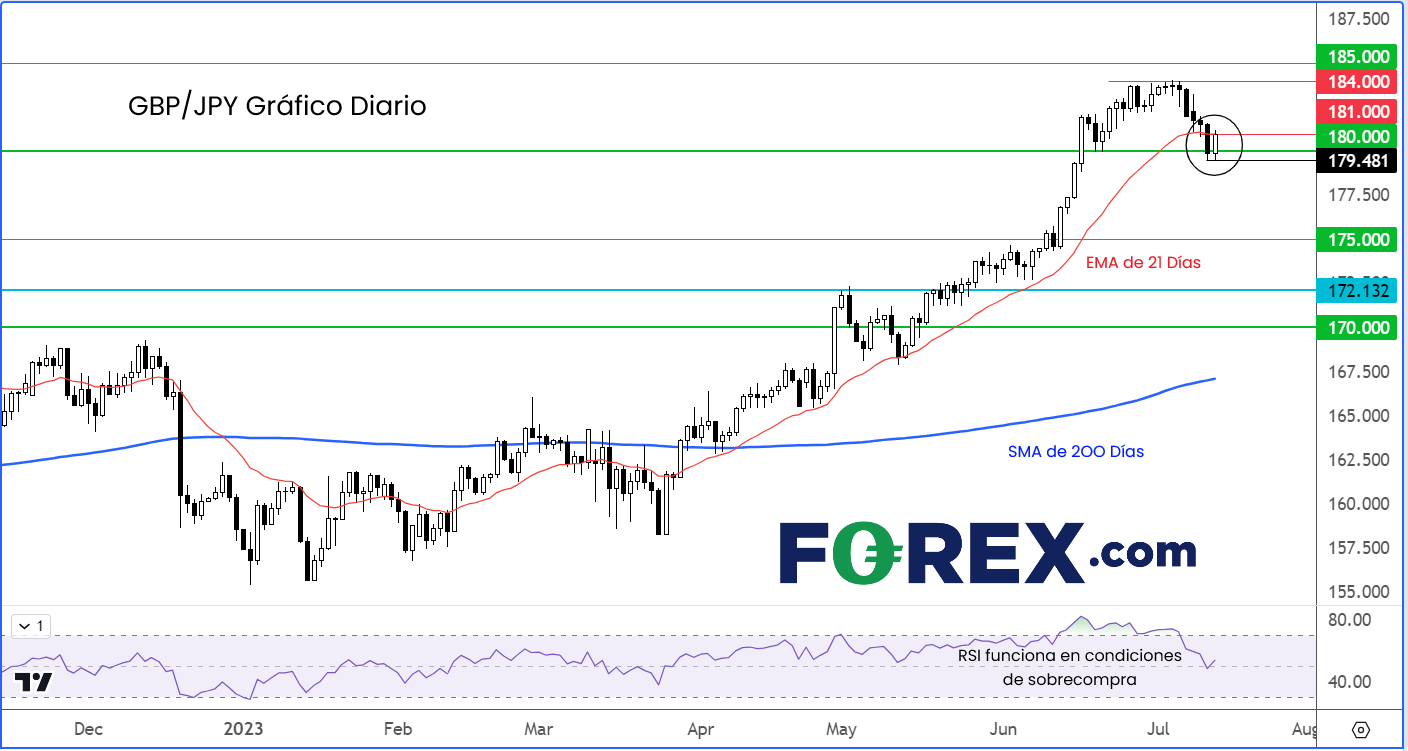The image size is (1408, 751).
Task: Select the 184.000 red price label
Action: pyautogui.click(x=1355, y=82)
